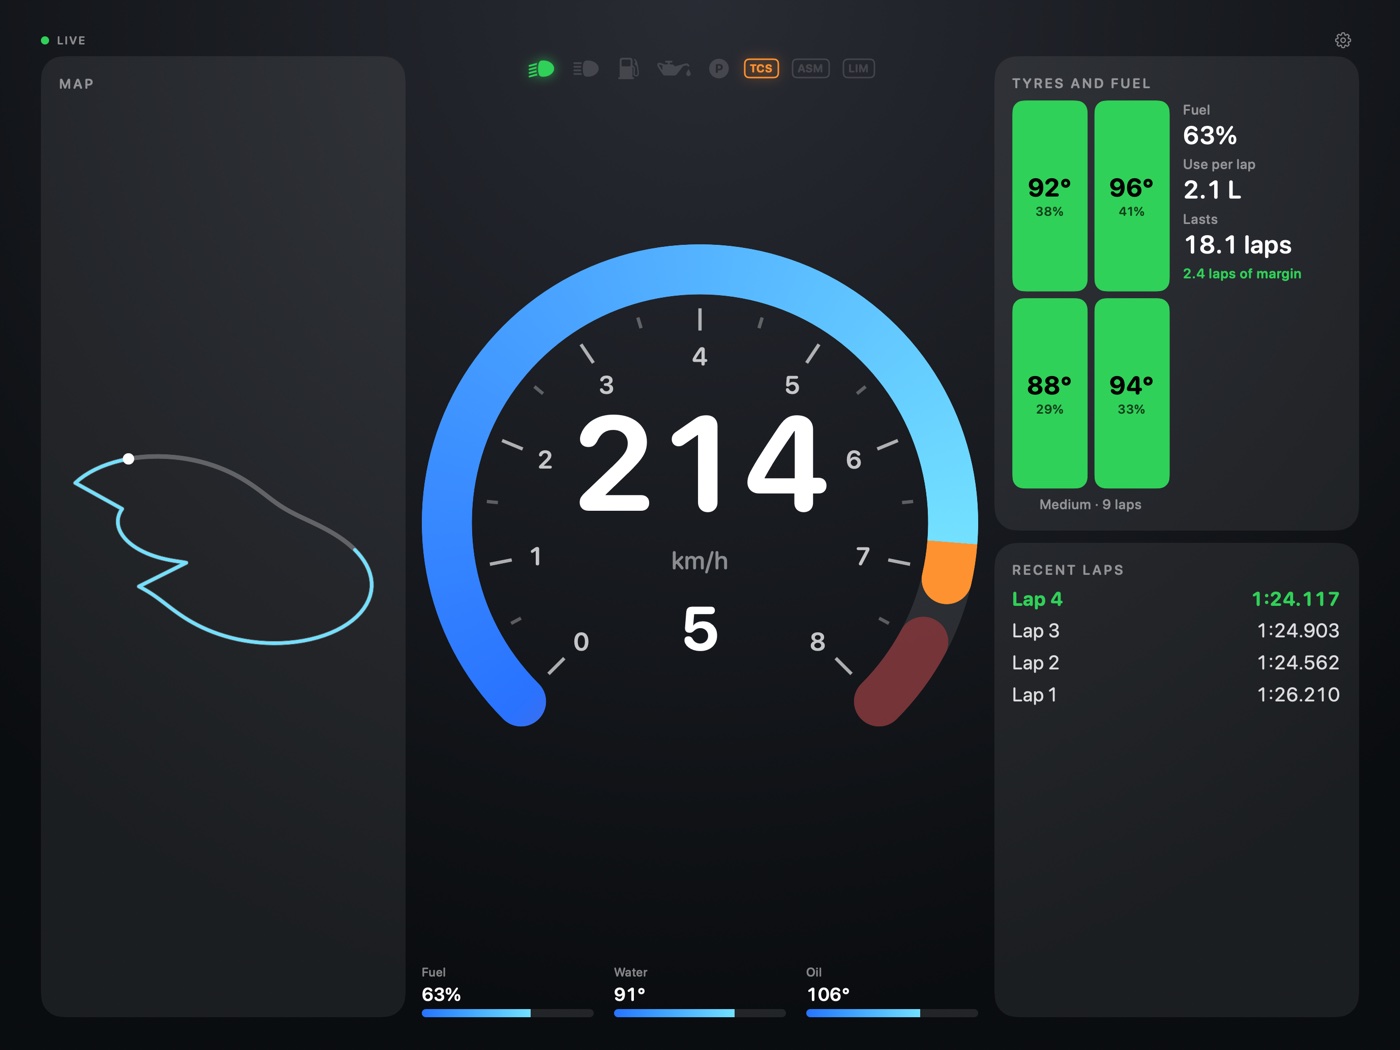Click the orange rev warning segment on tachometer
The width and height of the screenshot is (1400, 1050).
click(x=949, y=572)
